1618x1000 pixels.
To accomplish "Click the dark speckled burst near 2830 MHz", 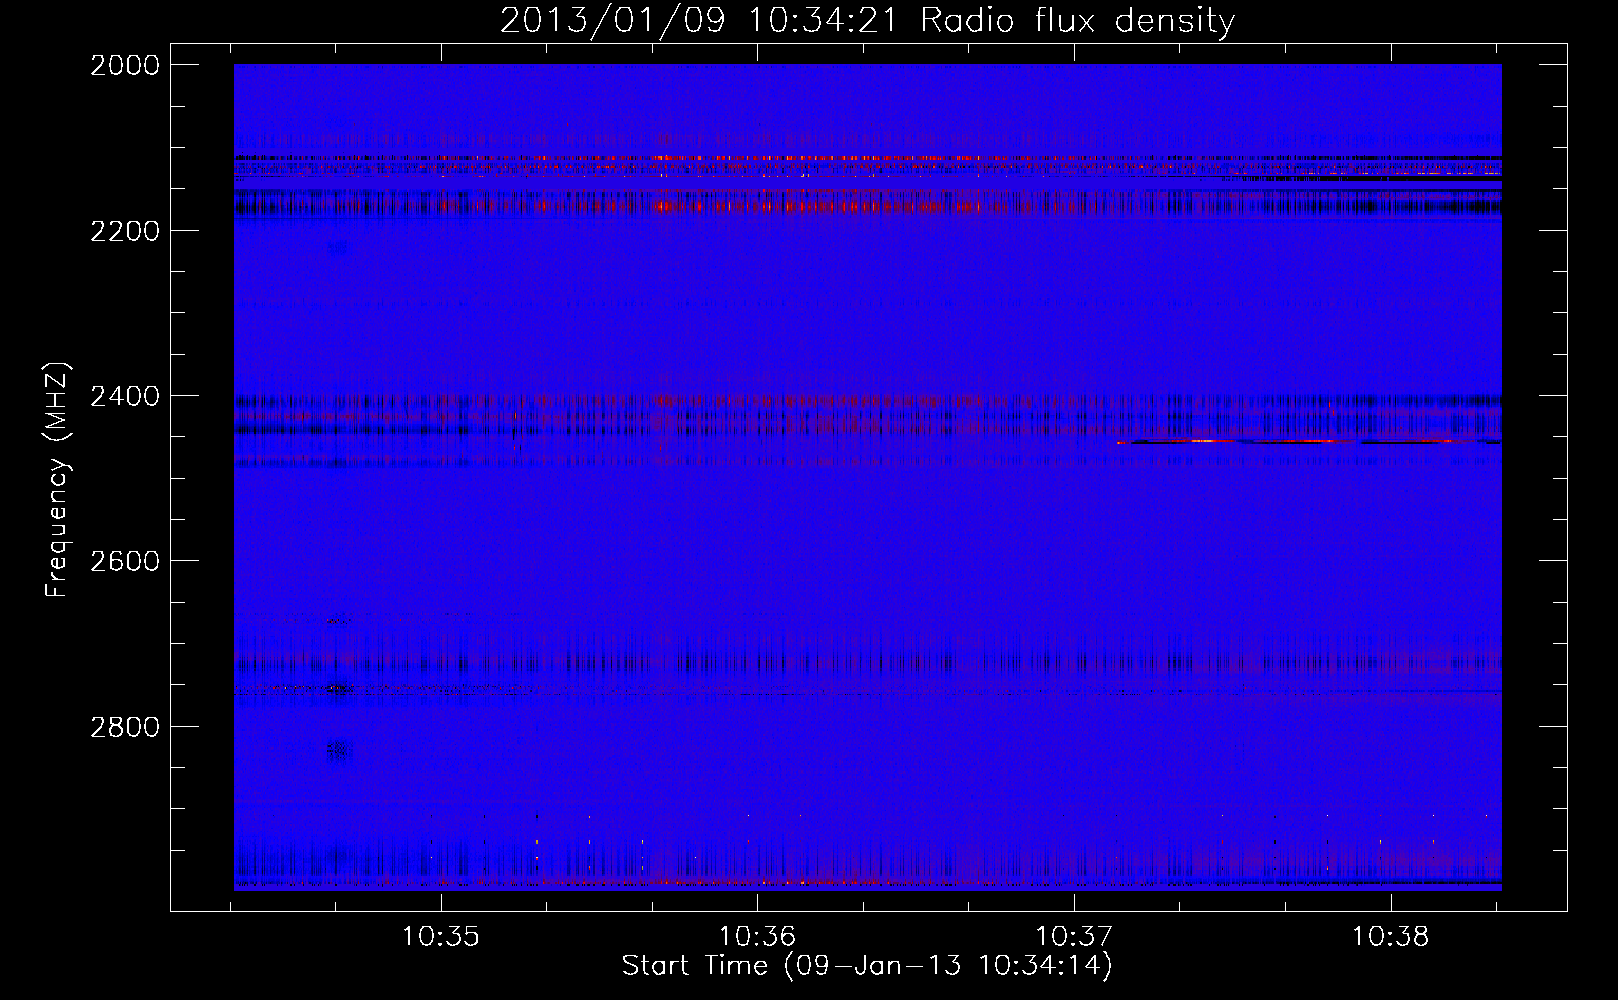I will tap(339, 750).
